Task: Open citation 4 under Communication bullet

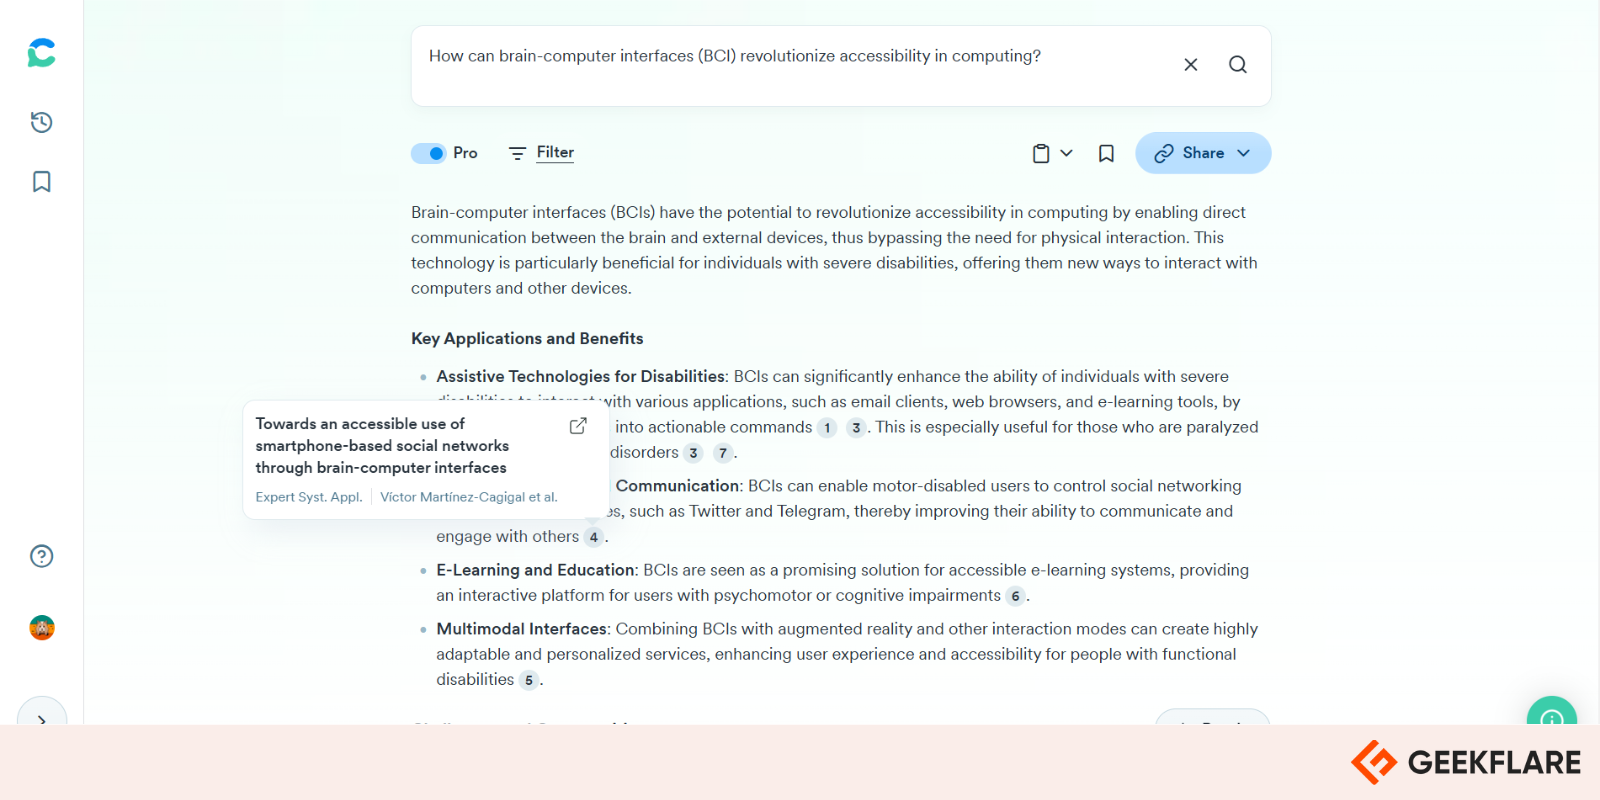Action: pyautogui.click(x=594, y=537)
